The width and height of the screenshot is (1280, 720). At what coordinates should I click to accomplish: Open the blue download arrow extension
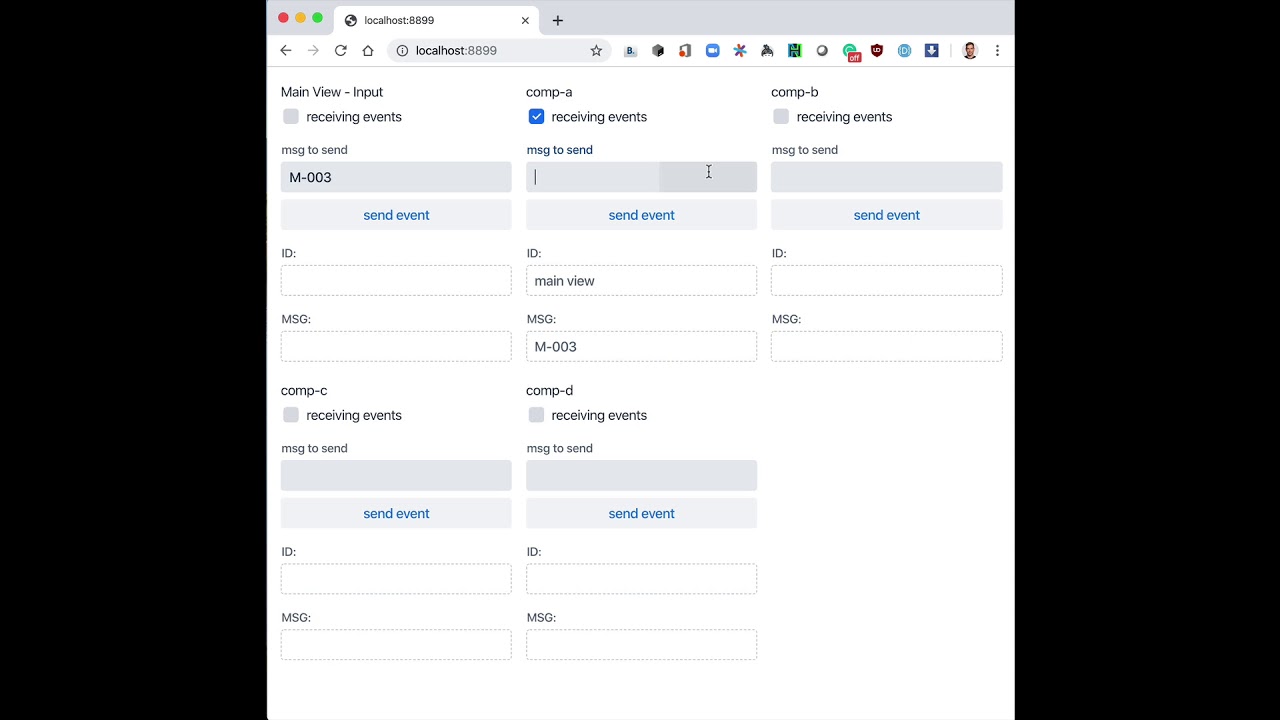point(932,50)
